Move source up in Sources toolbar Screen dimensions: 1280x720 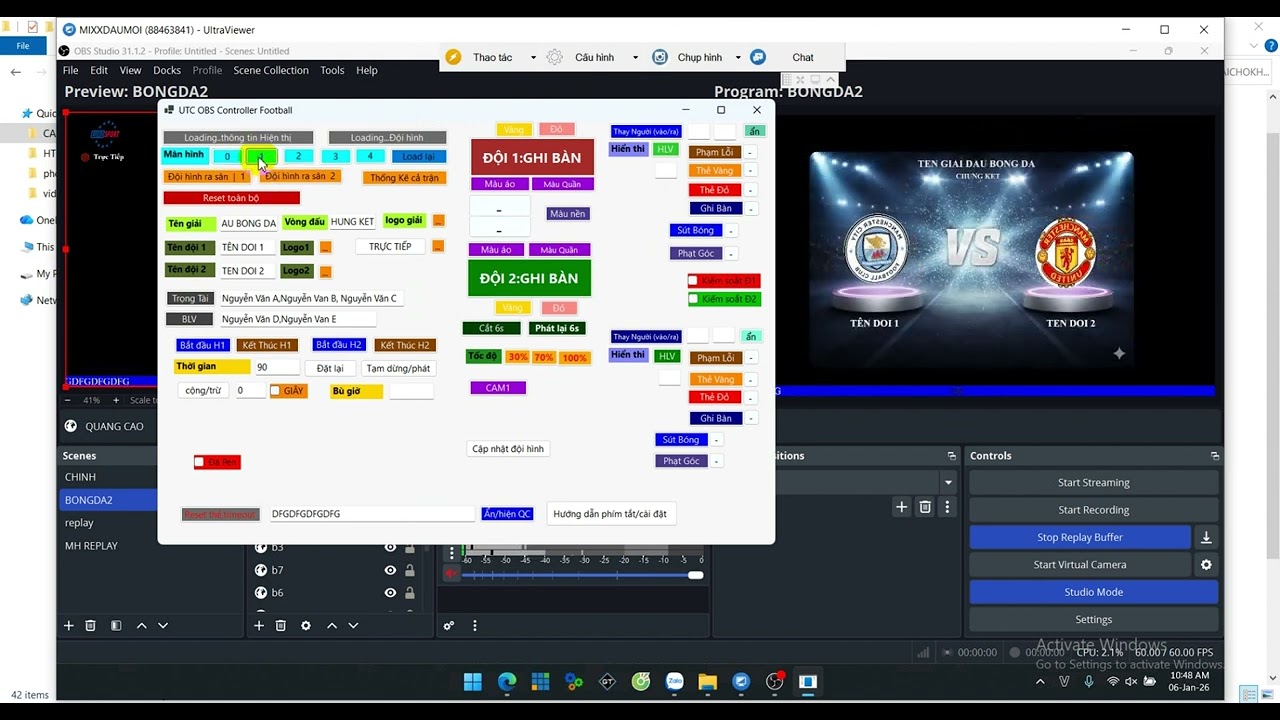[332, 625]
